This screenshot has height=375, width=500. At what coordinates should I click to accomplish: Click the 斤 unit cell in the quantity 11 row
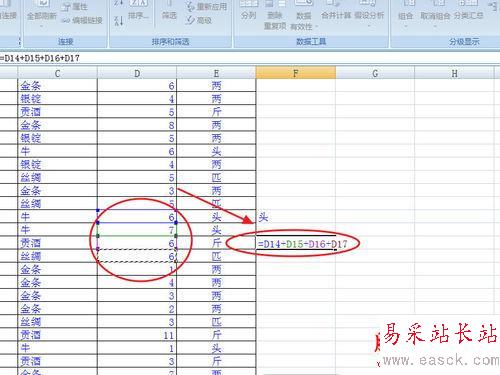216,335
